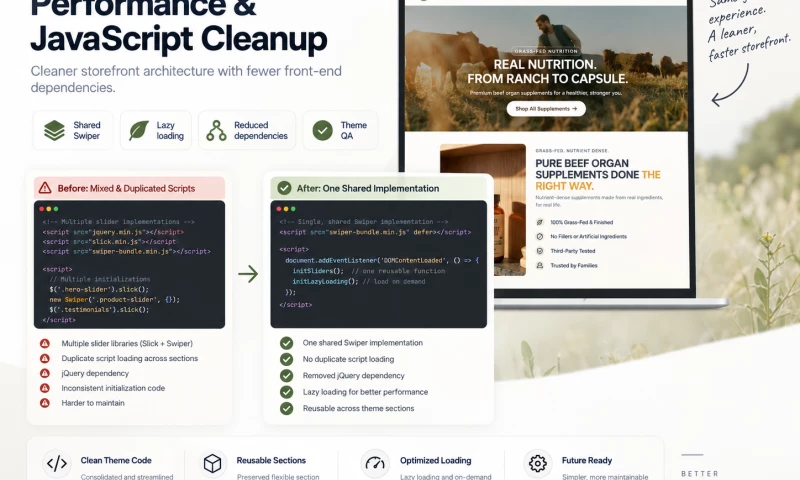The width and height of the screenshot is (800, 480).
Task: Select the Lazy loading badge
Action: [x=156, y=131]
